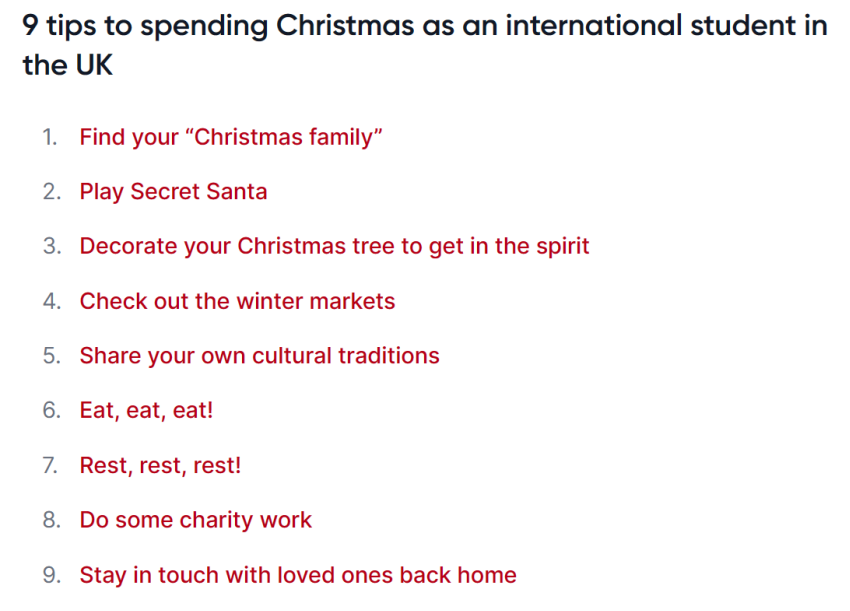Open Decorate your Christmas tree link

tap(334, 247)
